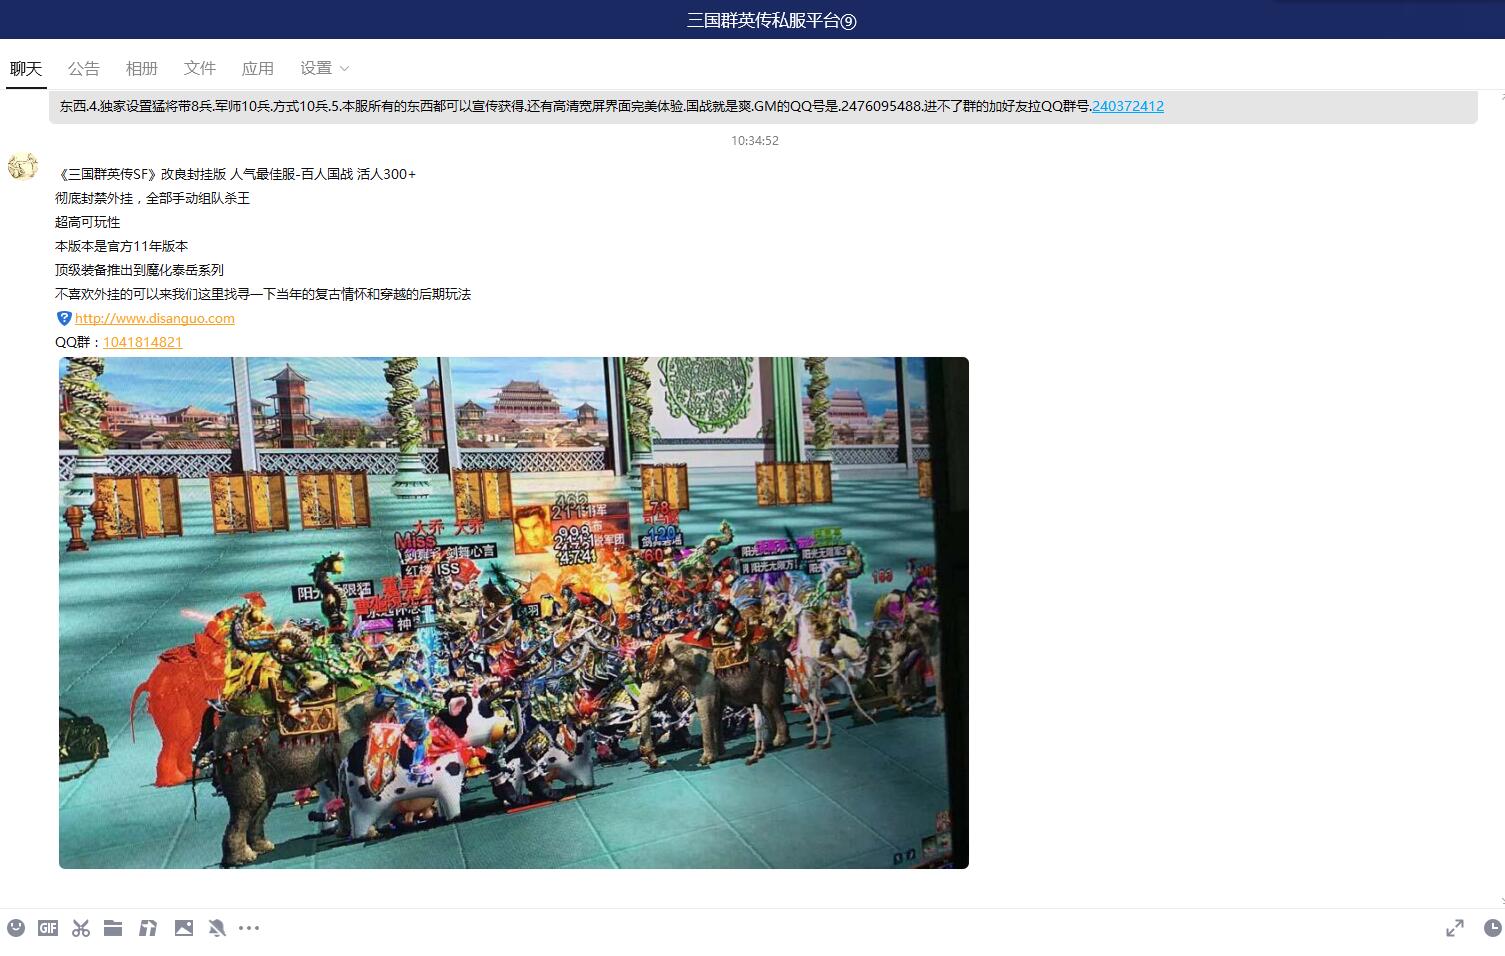This screenshot has width=1505, height=956.
Task: Insert a picture using the image icon
Action: click(184, 928)
